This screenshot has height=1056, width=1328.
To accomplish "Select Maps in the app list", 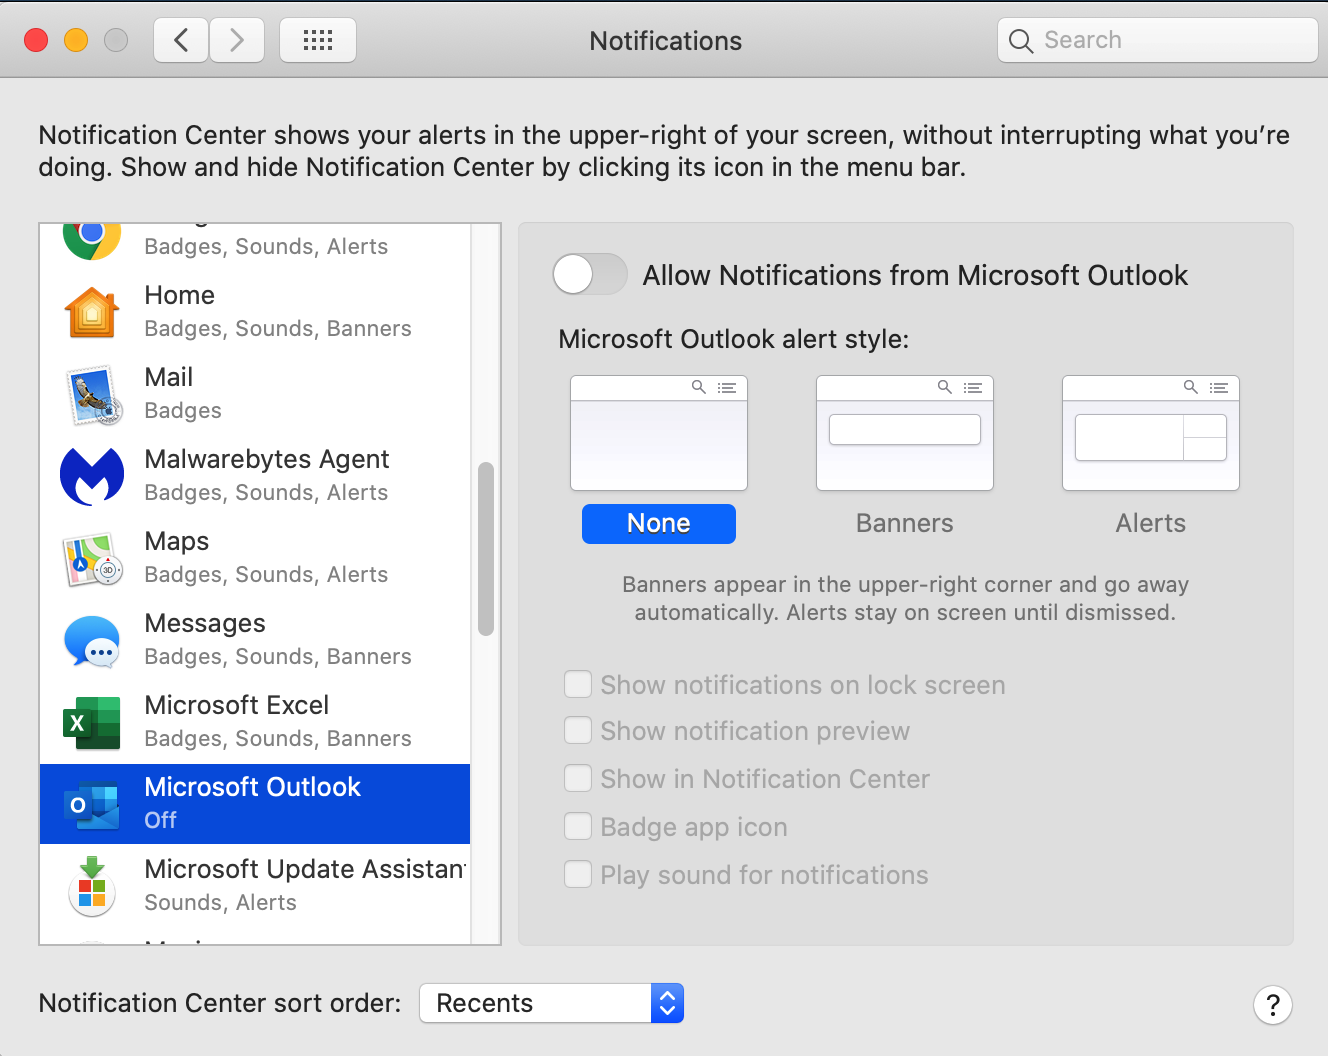I will tap(255, 558).
